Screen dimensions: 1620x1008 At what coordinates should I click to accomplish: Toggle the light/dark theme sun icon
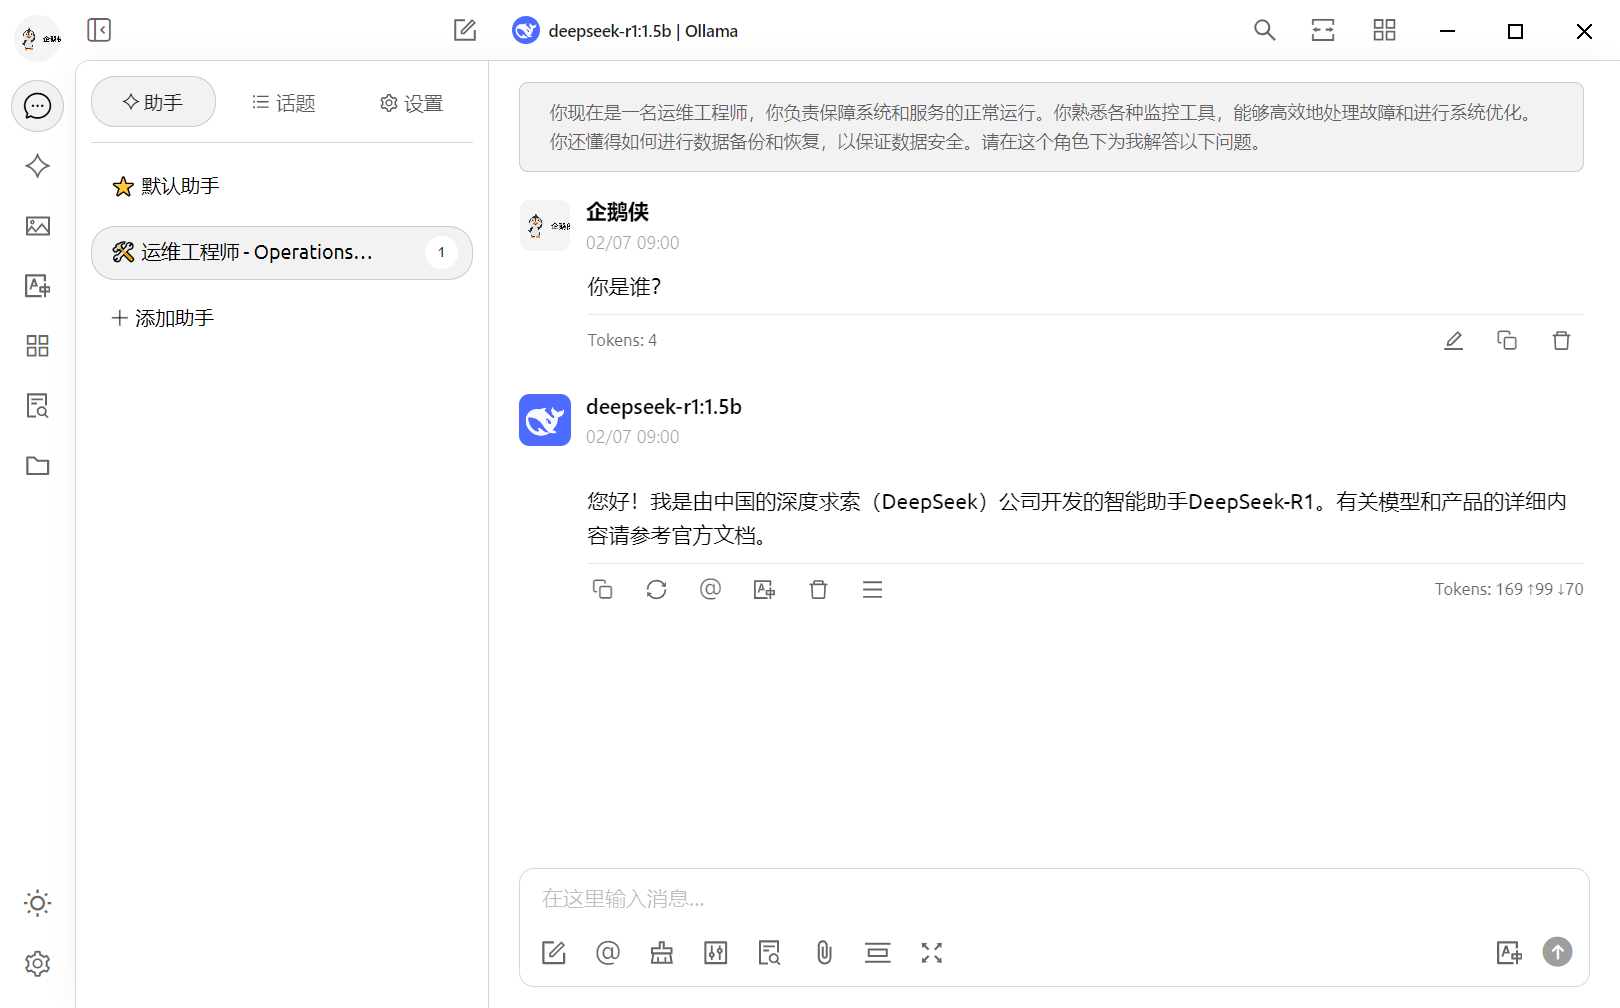click(x=38, y=904)
